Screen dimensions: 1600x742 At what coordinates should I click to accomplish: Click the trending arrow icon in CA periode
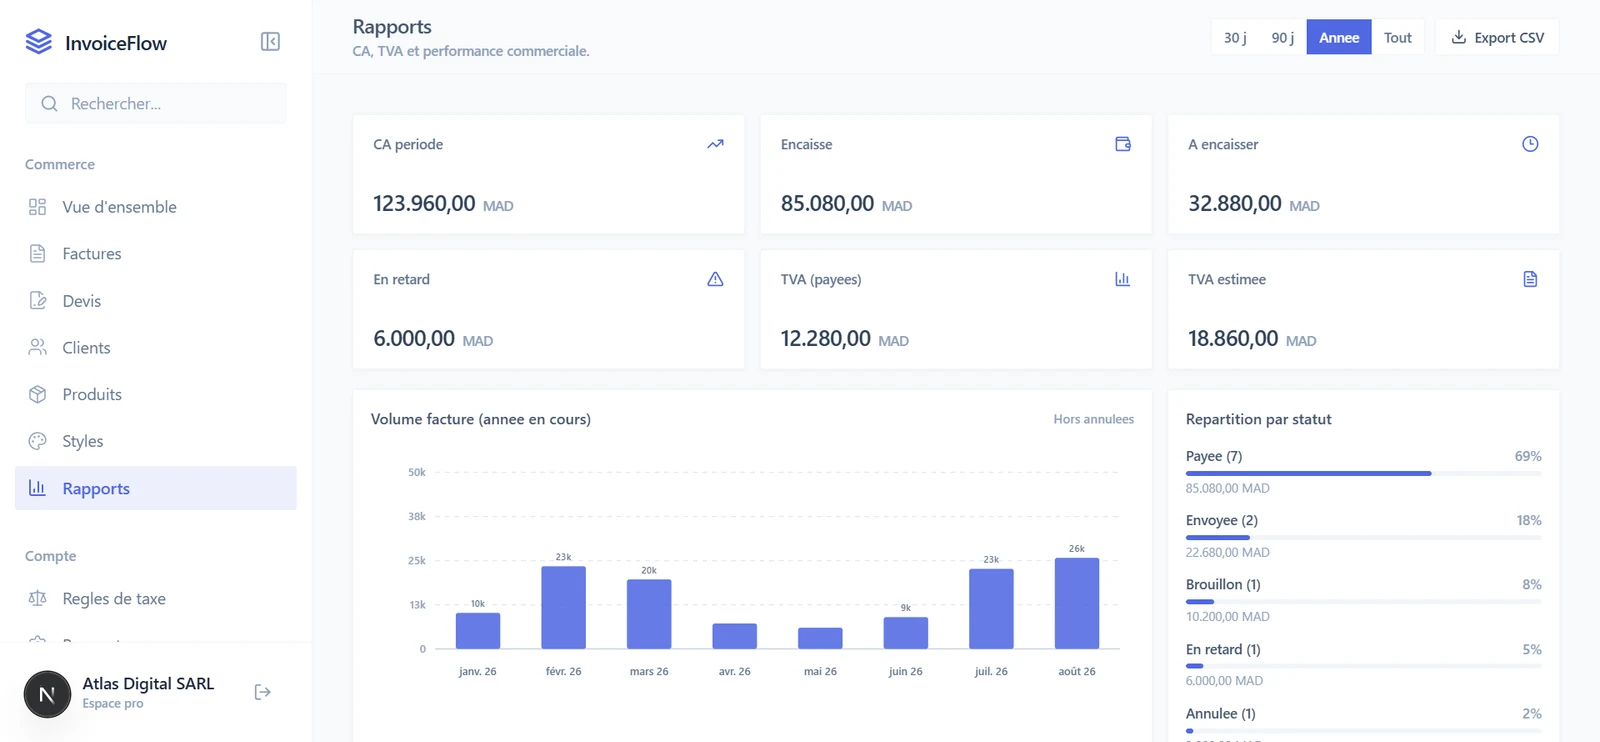(x=715, y=144)
